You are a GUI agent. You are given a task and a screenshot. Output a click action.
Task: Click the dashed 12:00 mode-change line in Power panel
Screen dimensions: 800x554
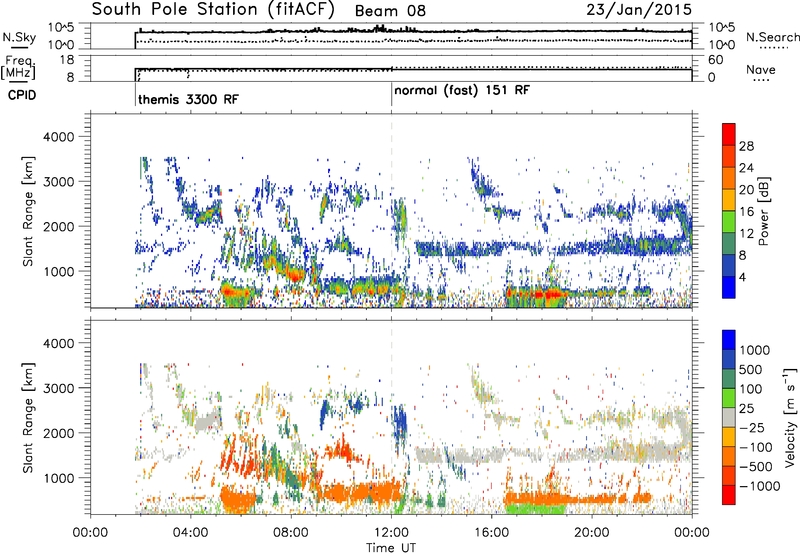391,210
